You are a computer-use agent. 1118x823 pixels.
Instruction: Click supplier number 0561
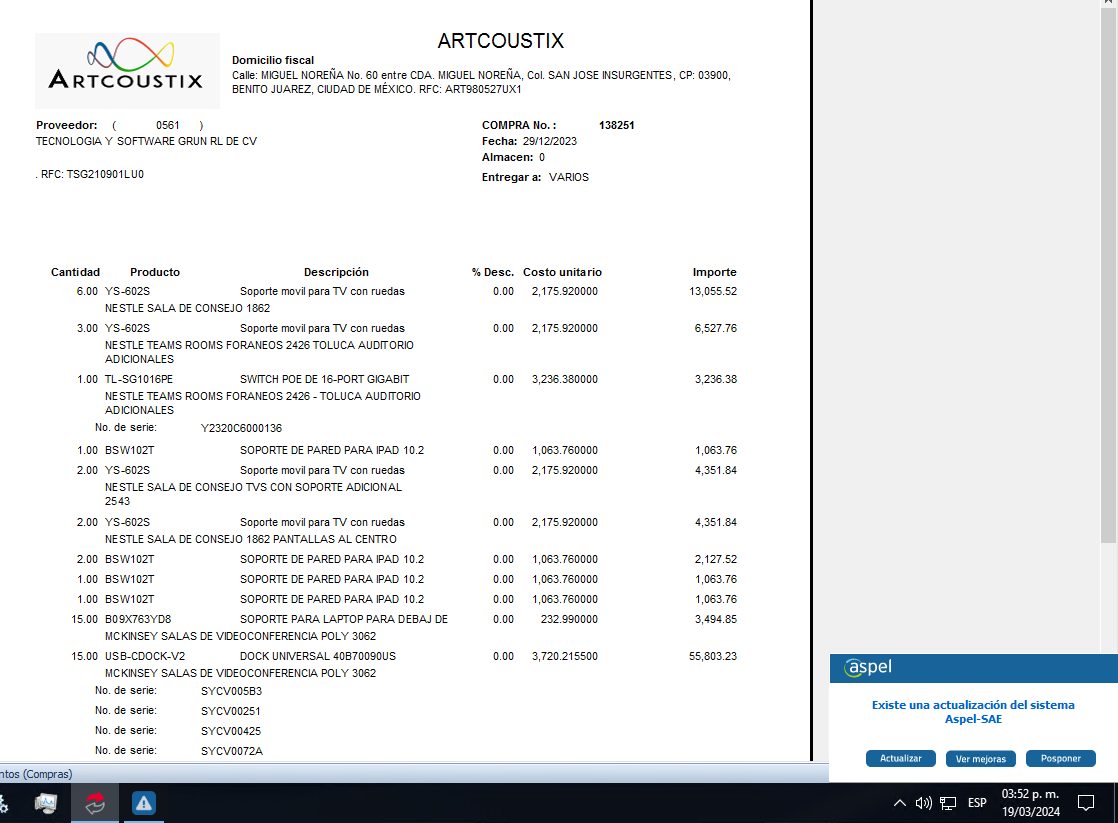click(168, 125)
